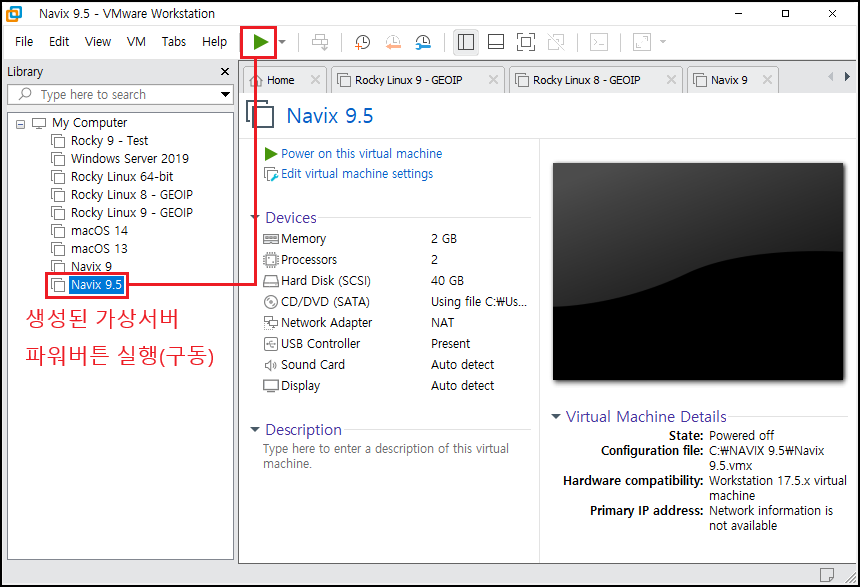Click the Navix 9.5 title VM icon
This screenshot has width=860, height=587.
point(261,115)
